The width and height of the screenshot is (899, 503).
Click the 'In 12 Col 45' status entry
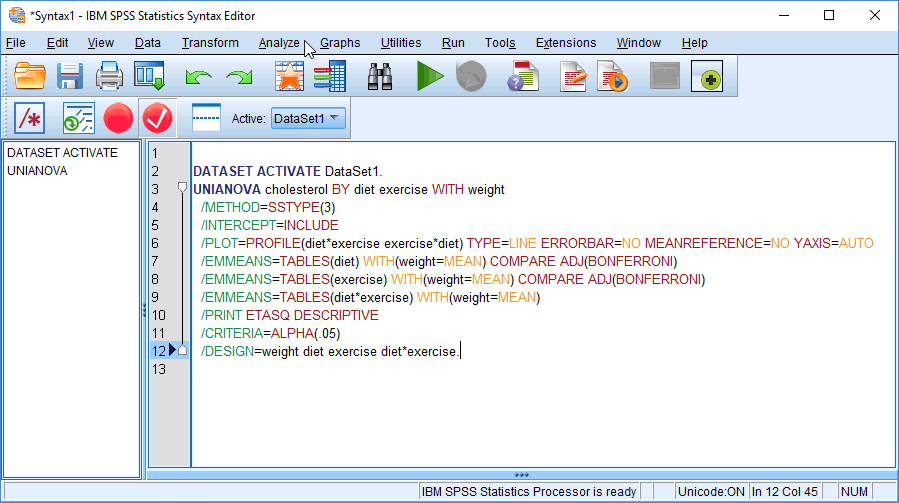point(784,492)
